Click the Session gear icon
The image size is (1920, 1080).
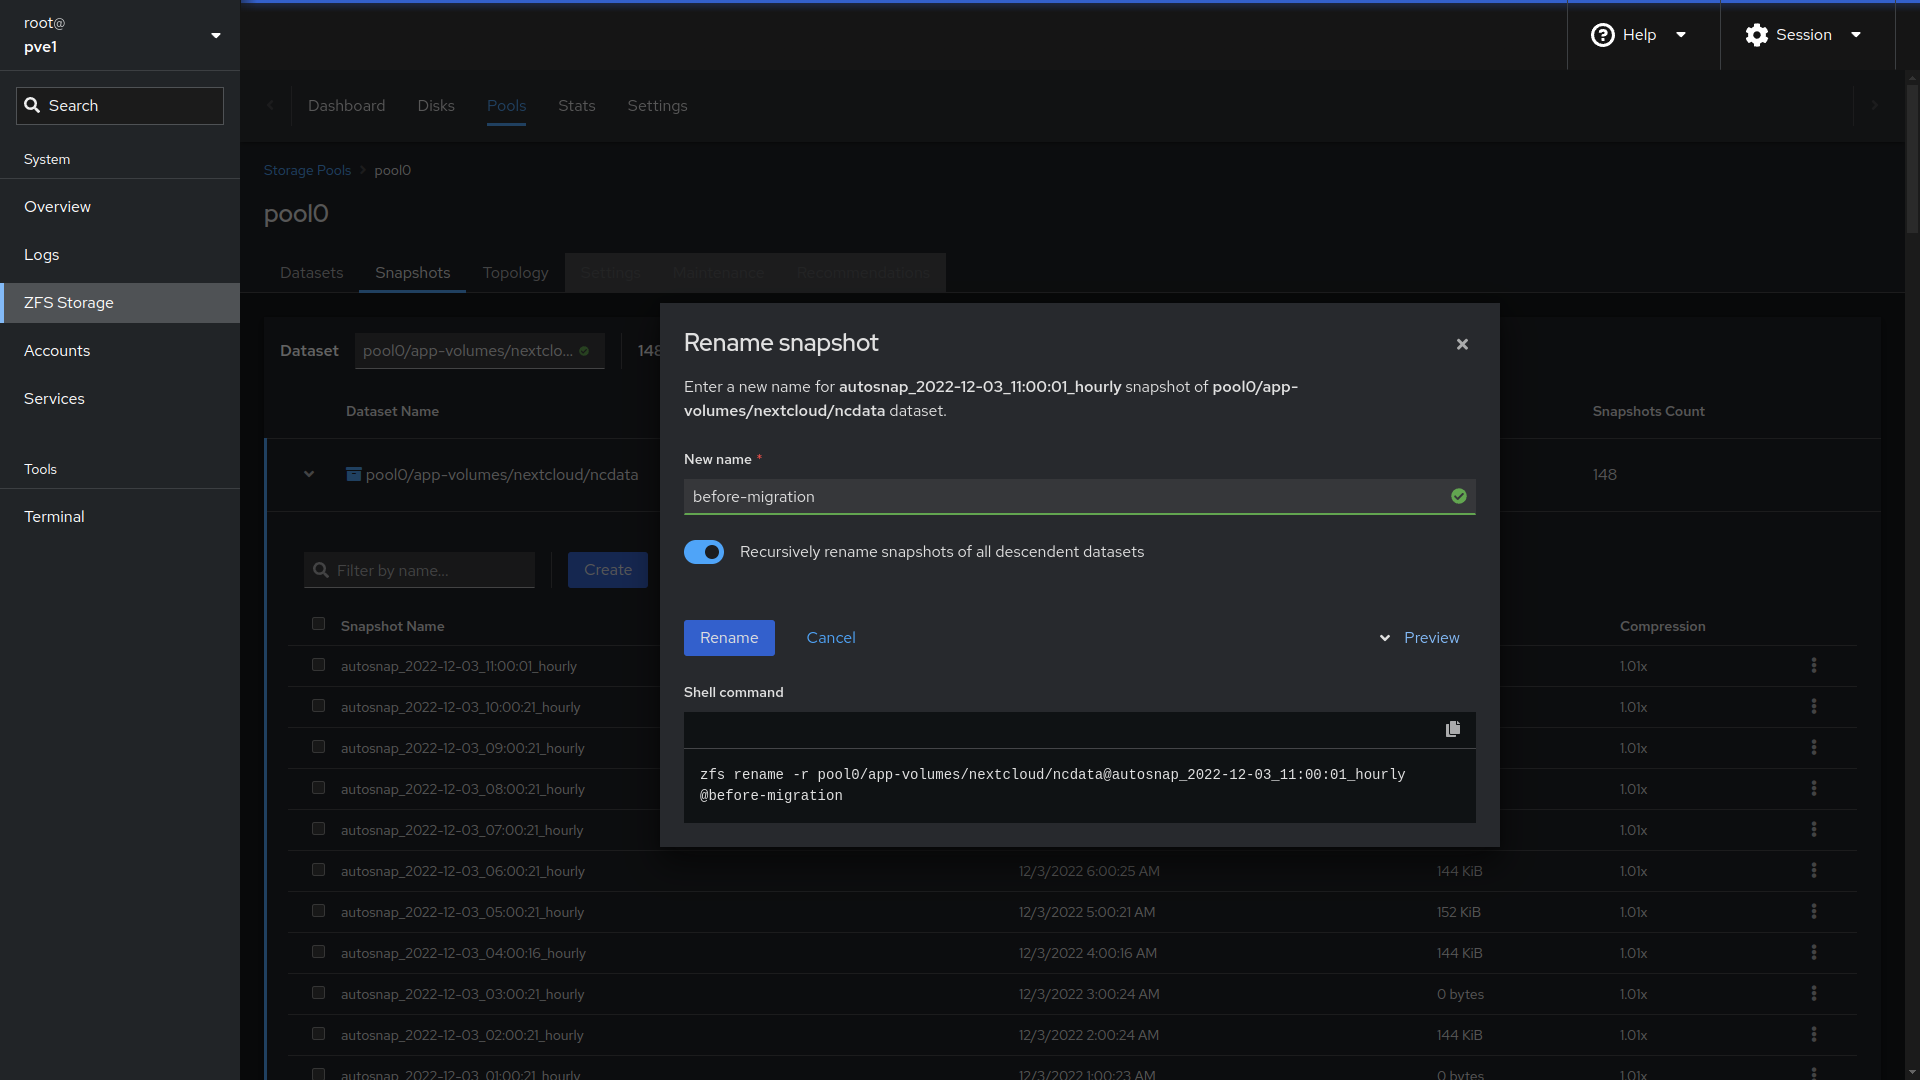tap(1757, 35)
